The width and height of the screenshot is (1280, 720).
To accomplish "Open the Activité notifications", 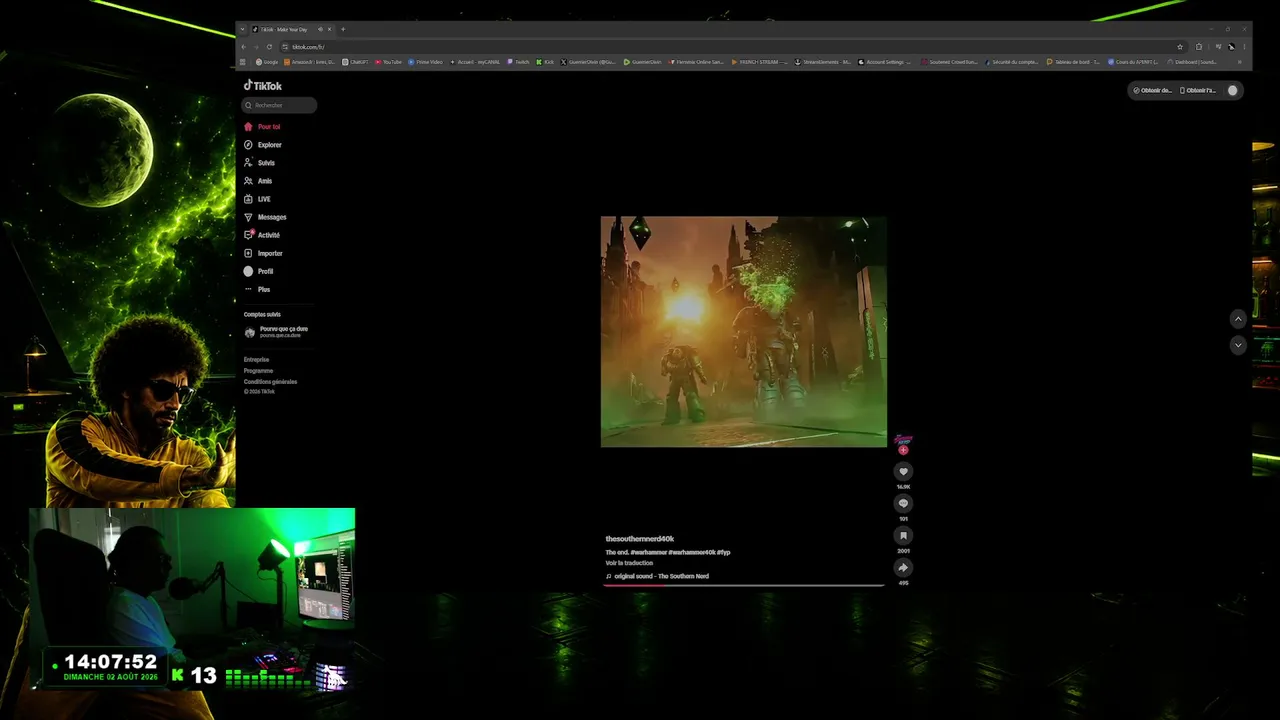I will pyautogui.click(x=262, y=235).
